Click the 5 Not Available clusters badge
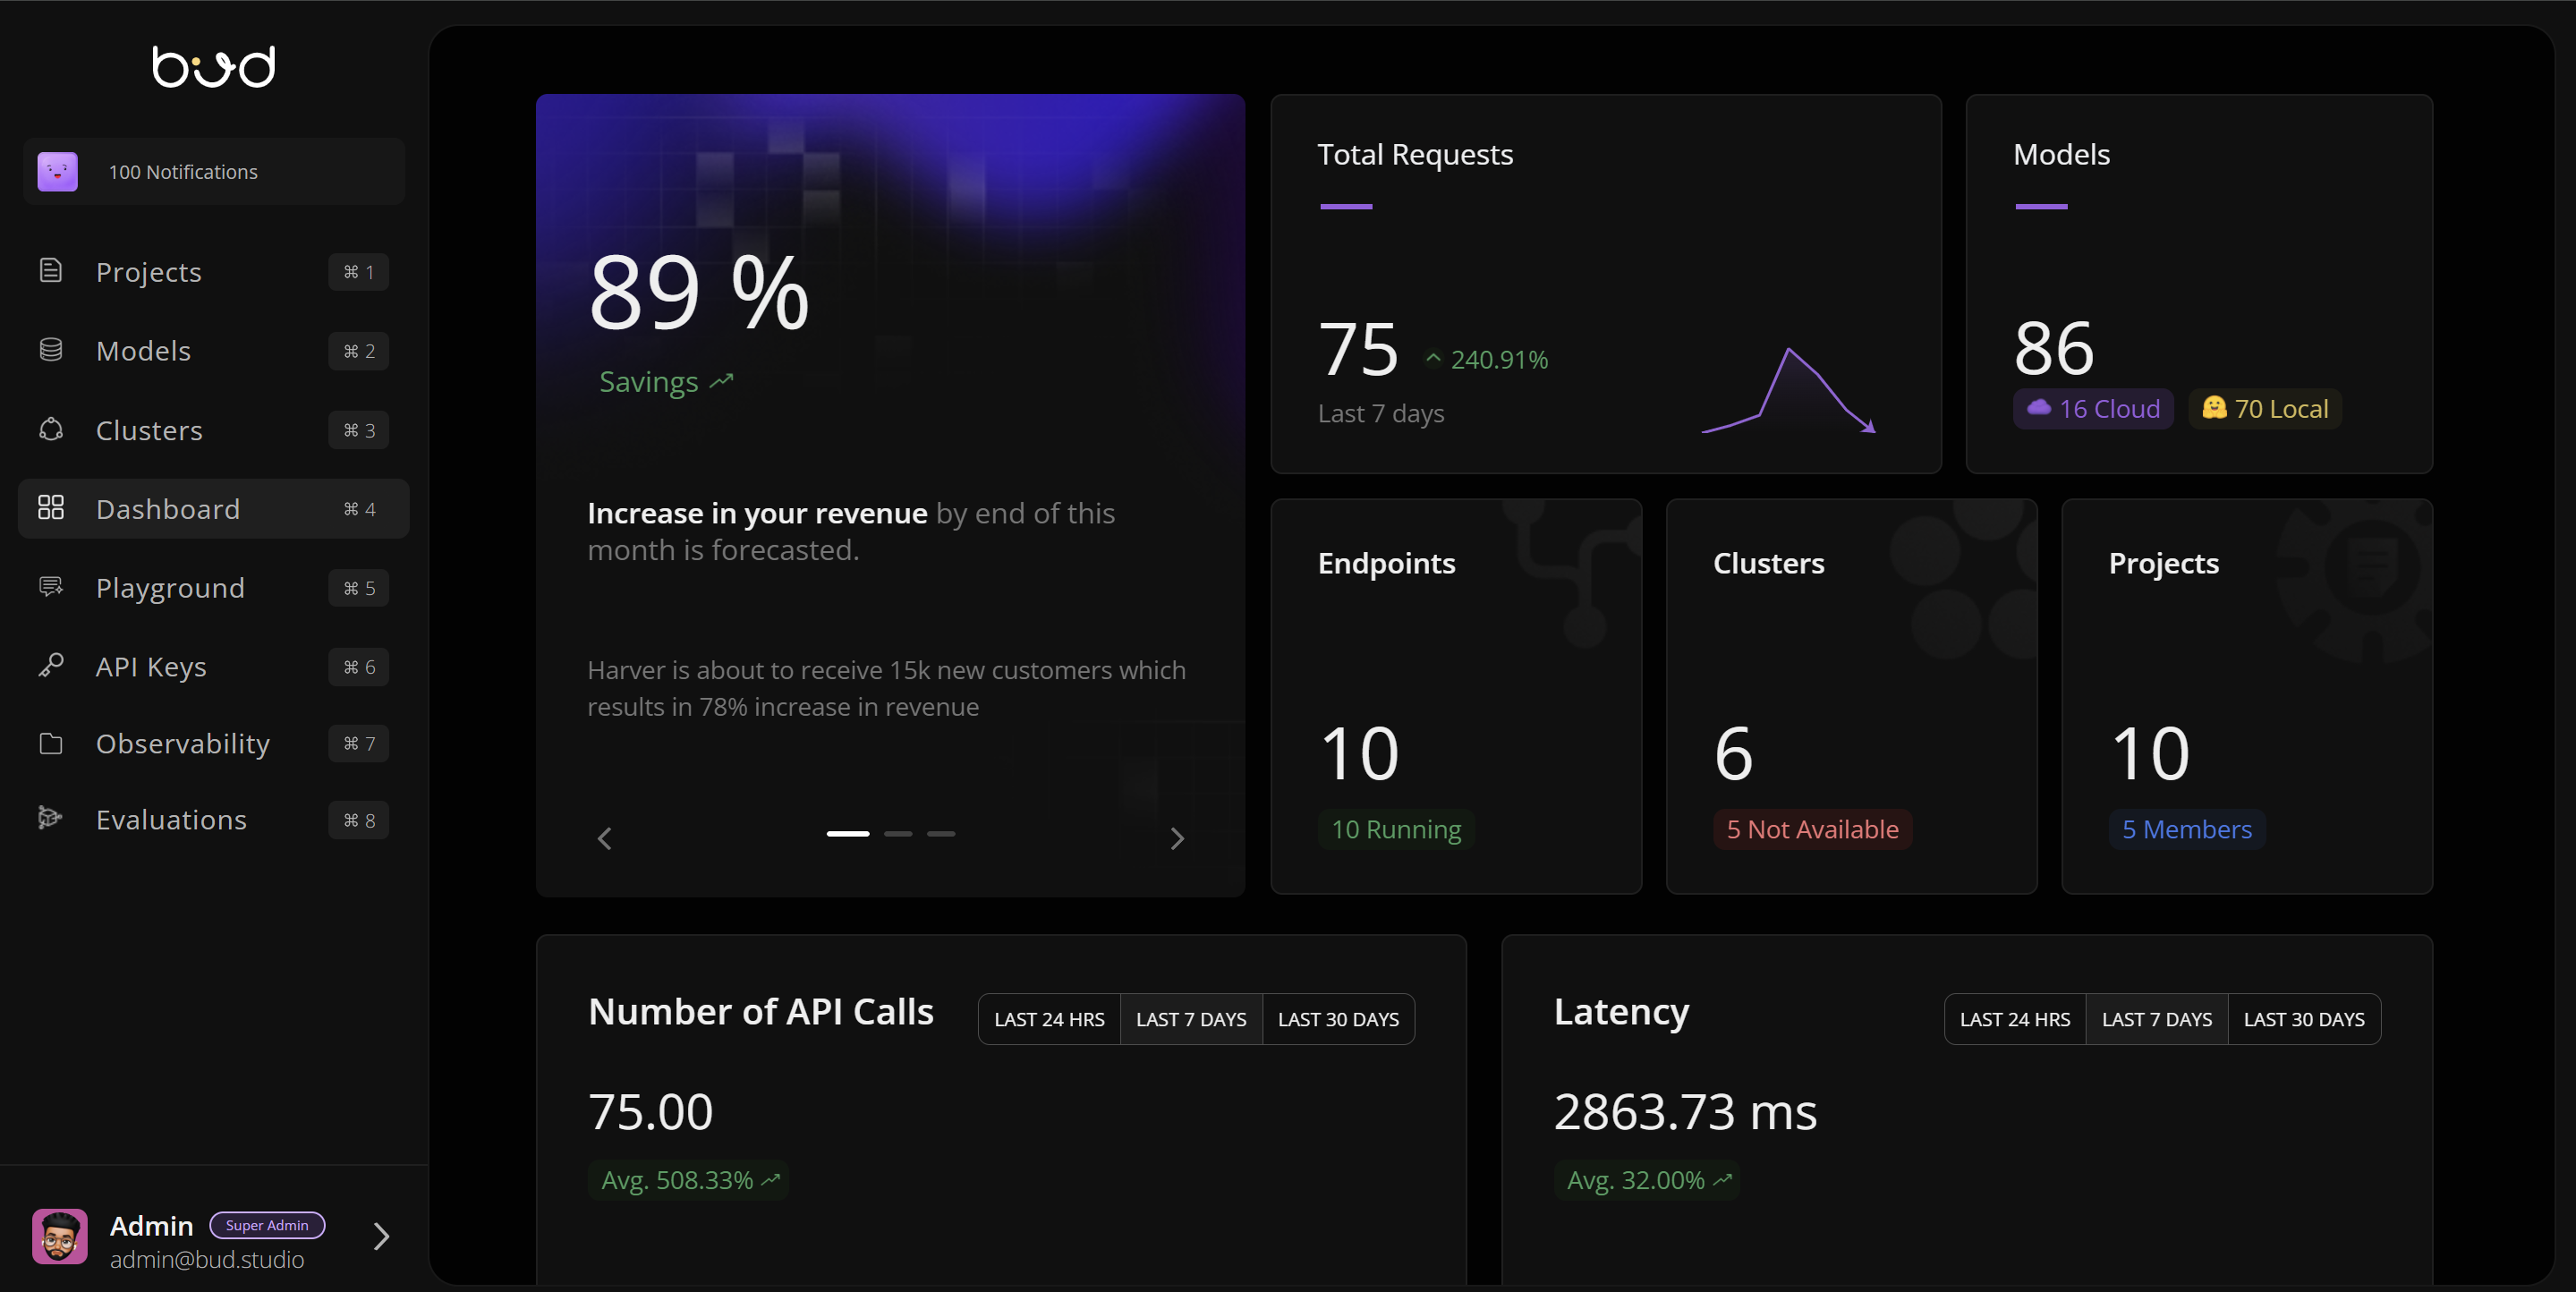2576x1292 pixels. 1812,829
